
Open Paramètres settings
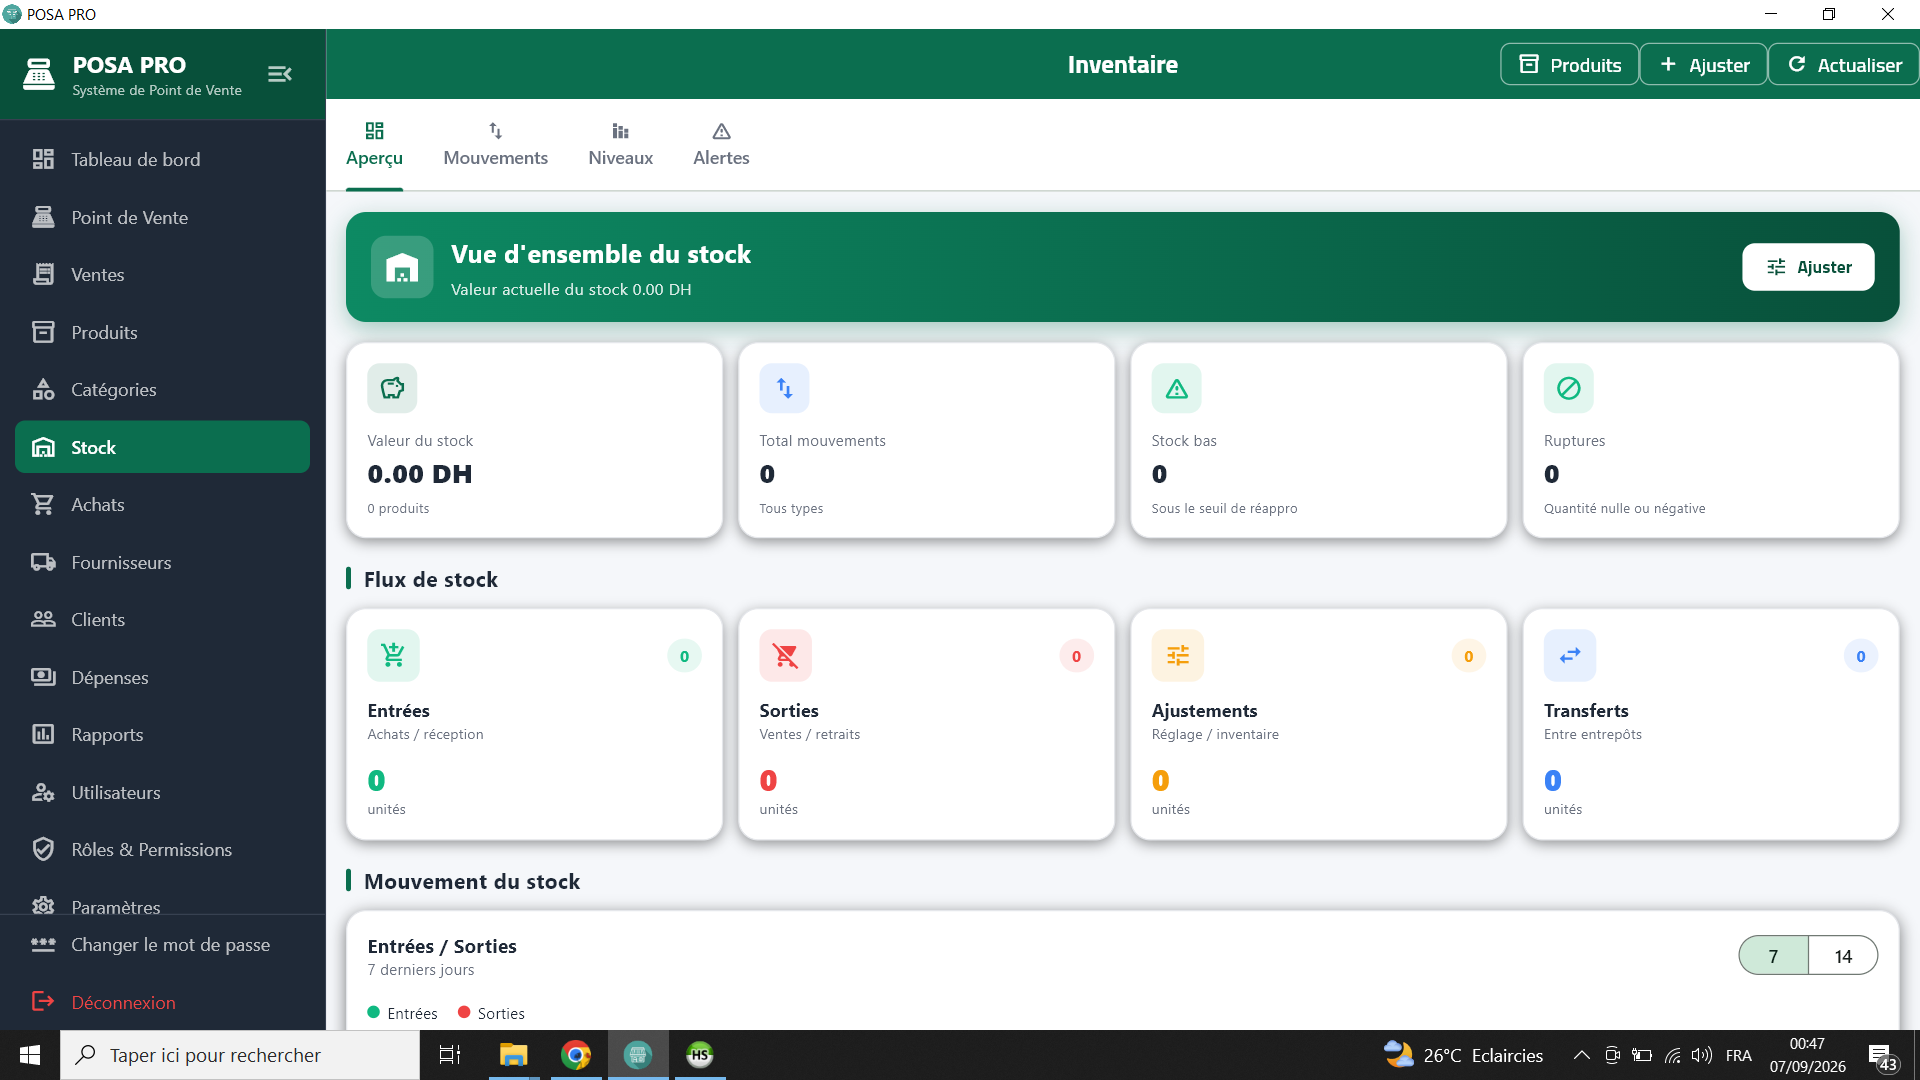162,905
